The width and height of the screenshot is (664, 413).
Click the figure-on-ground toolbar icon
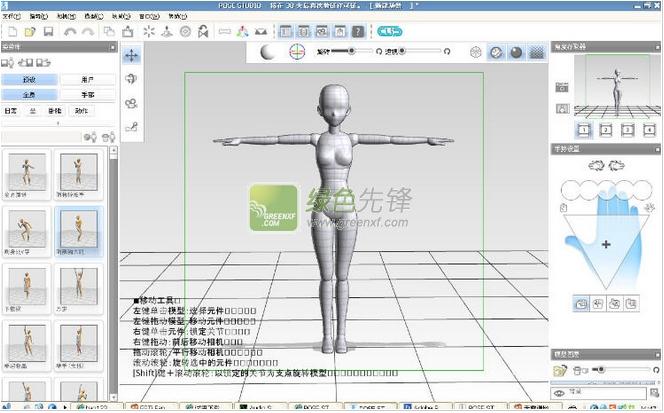coord(167,31)
